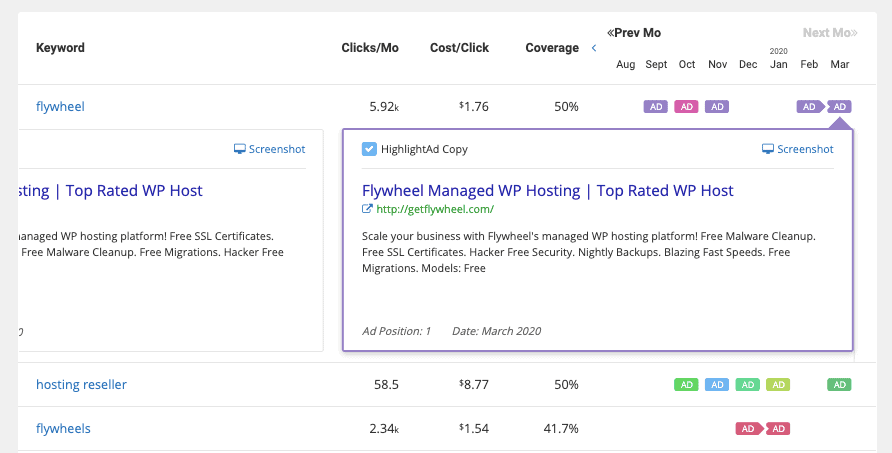Click the purple AD badge under Aug in flywheel row
The height and width of the screenshot is (453, 892).
(656, 106)
